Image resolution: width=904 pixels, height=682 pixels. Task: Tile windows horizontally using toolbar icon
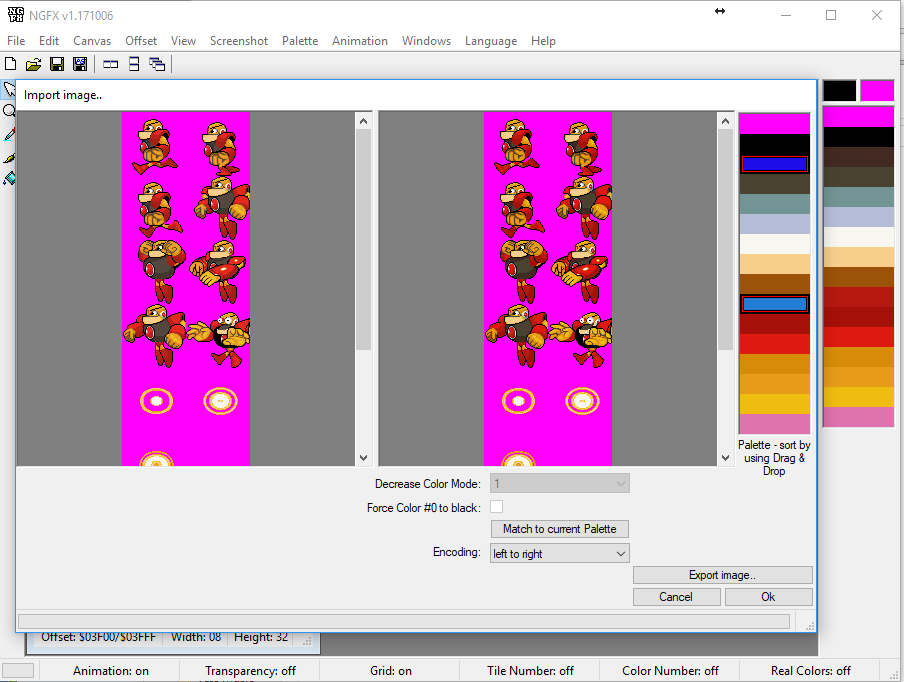pos(111,64)
